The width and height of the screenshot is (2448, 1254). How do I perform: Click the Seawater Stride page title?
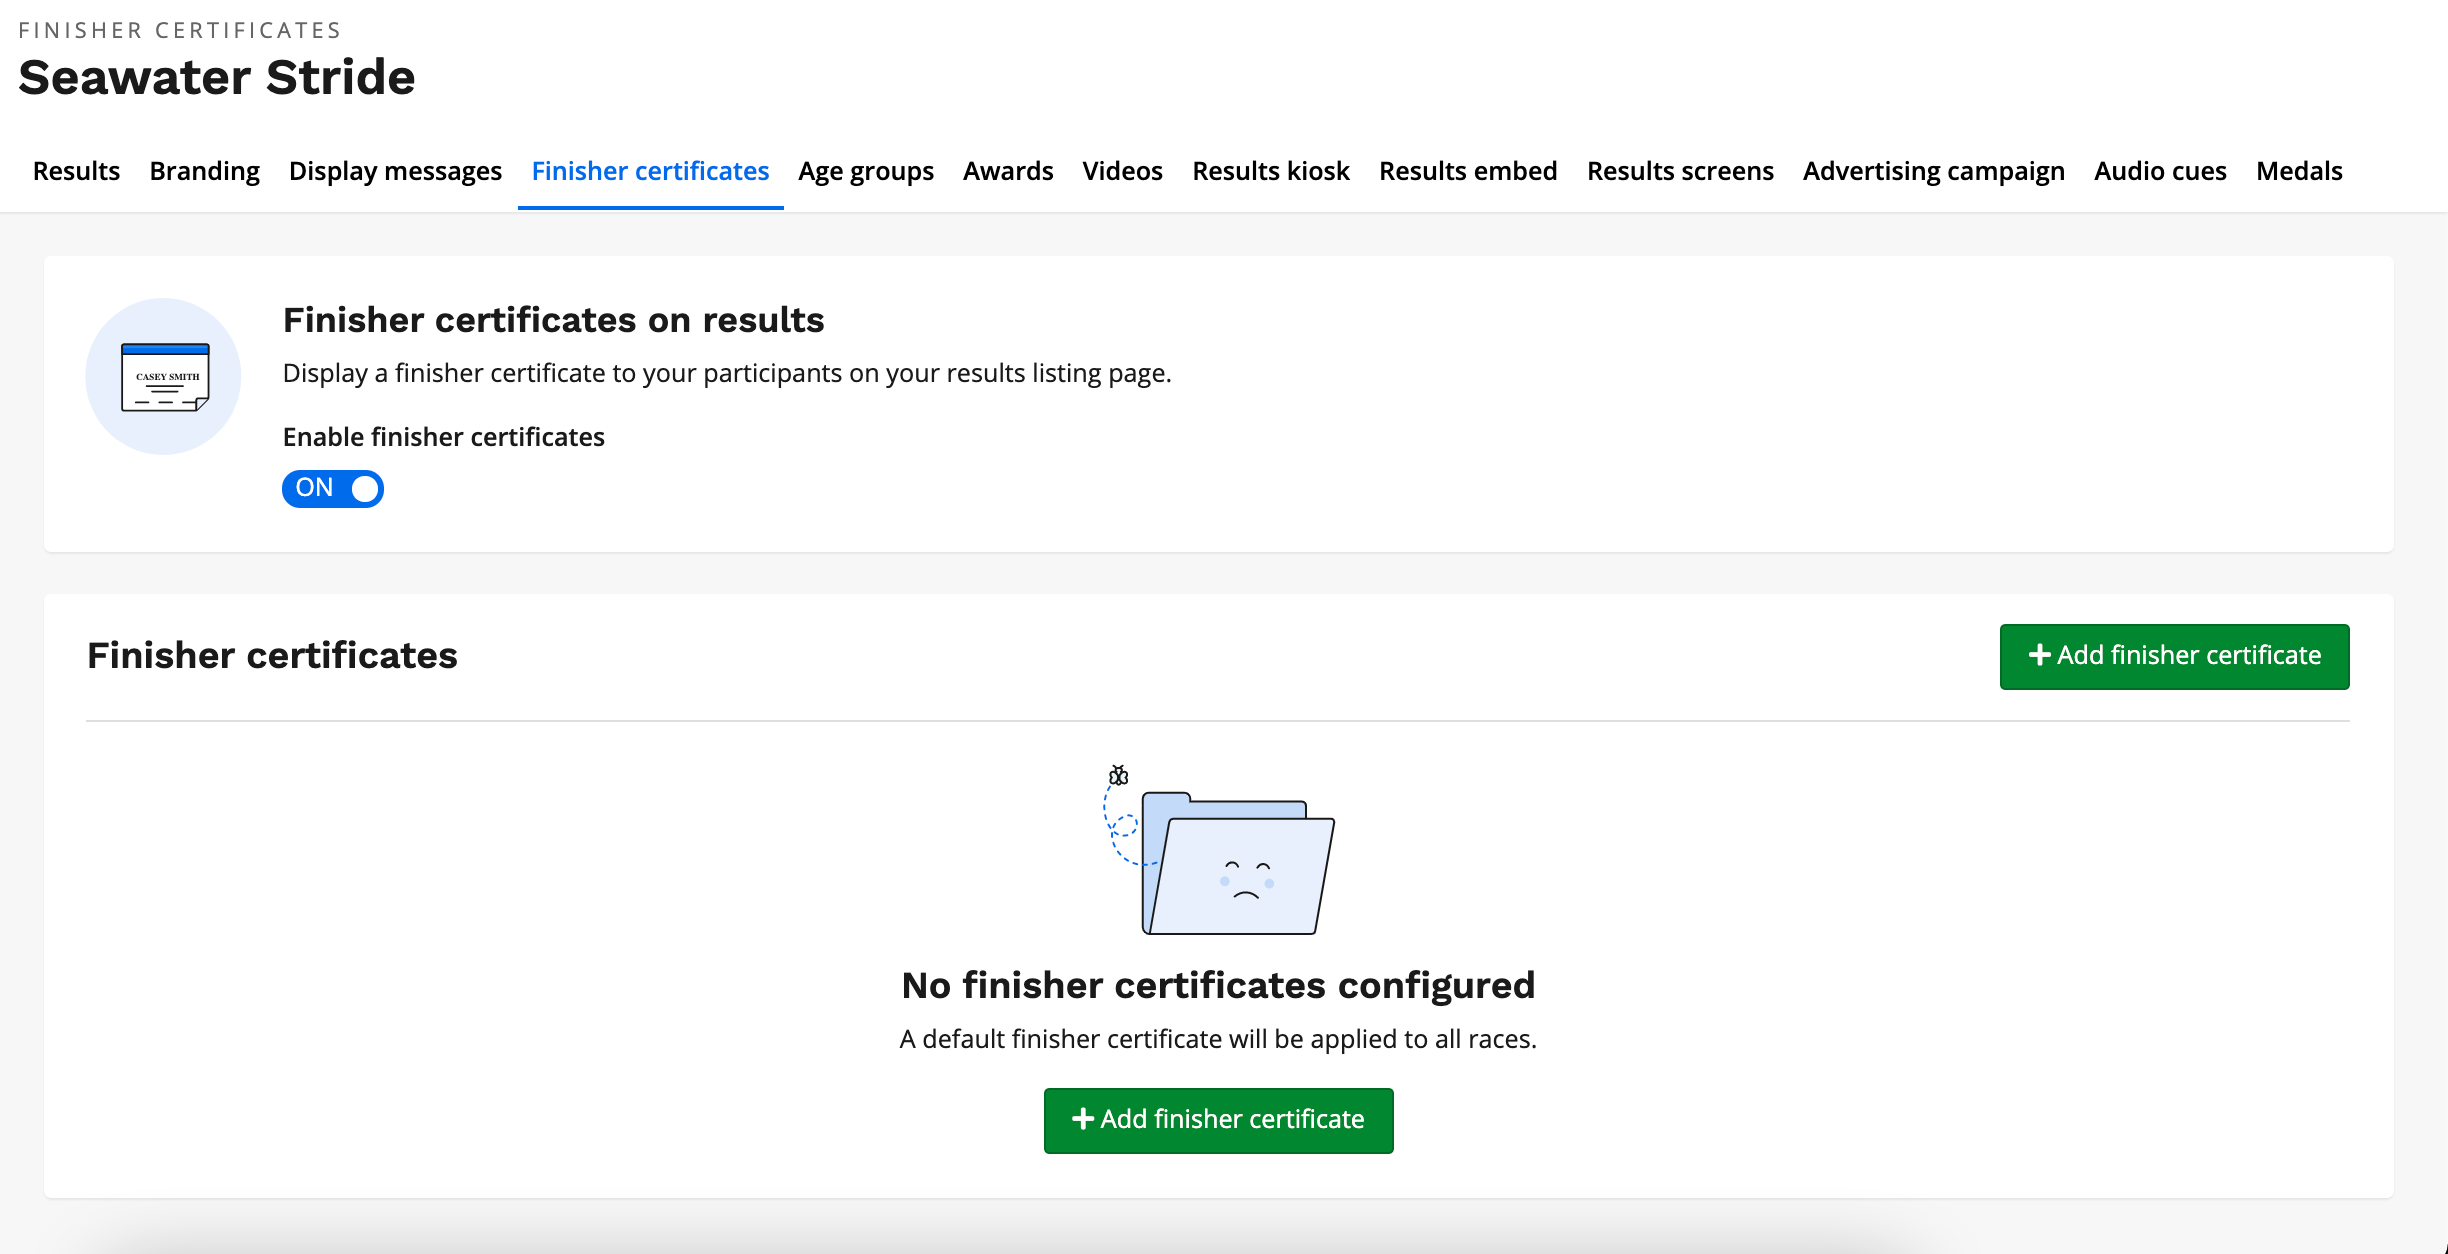point(216,78)
